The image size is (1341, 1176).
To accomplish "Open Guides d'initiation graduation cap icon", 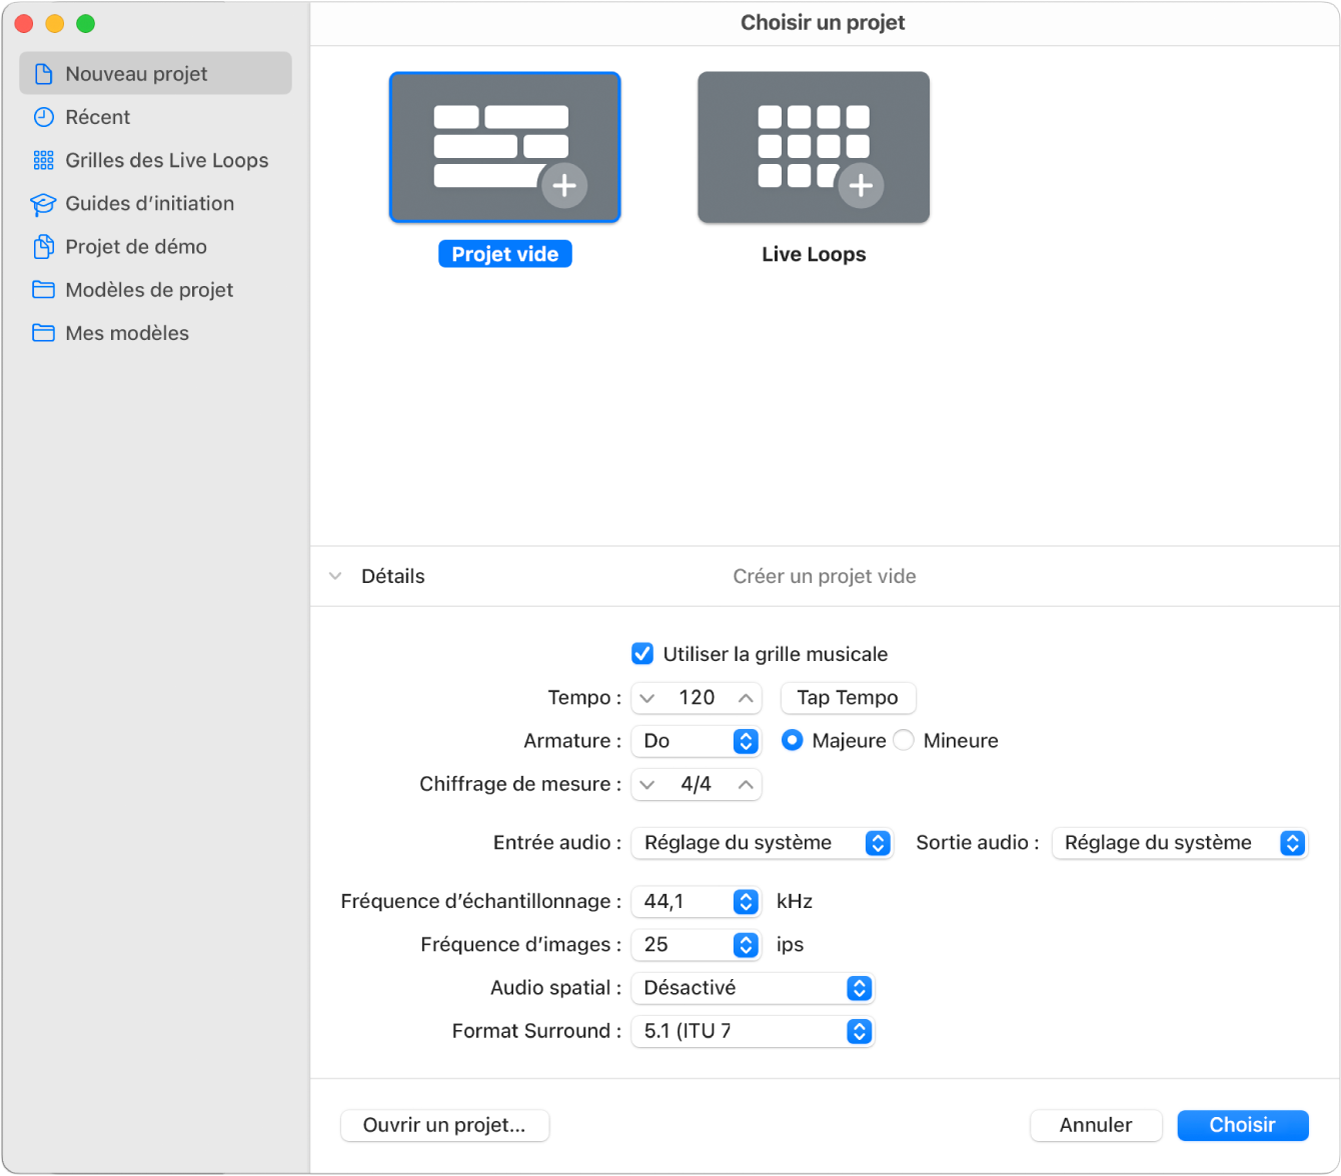I will coord(43,204).
